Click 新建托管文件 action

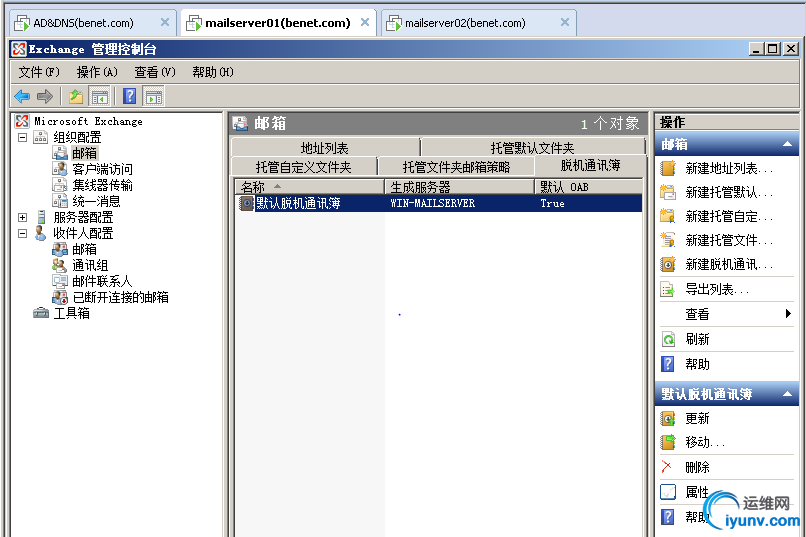(x=729, y=240)
